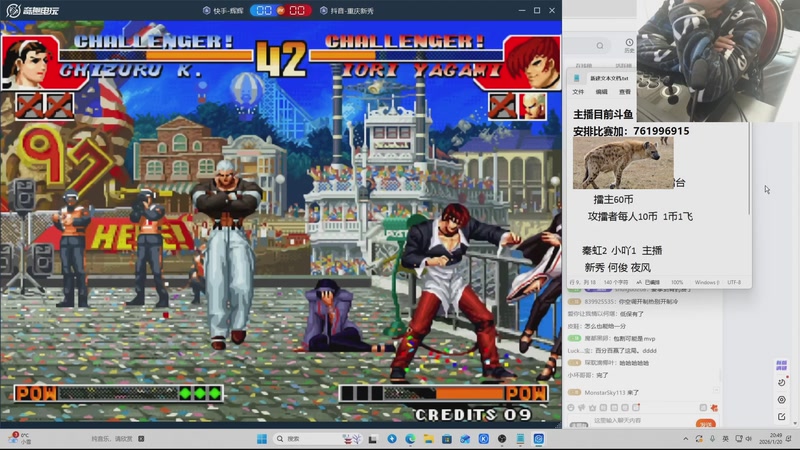Screen dimensions: 800x450
Task: Click the hyena picture in Notepad window
Action: (x=623, y=163)
